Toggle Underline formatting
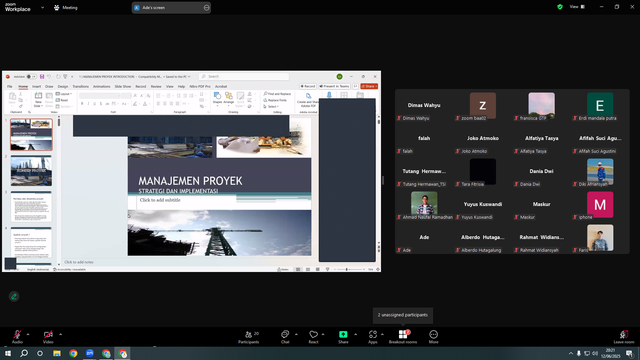The height and width of the screenshot is (360, 640). click(x=94, y=104)
